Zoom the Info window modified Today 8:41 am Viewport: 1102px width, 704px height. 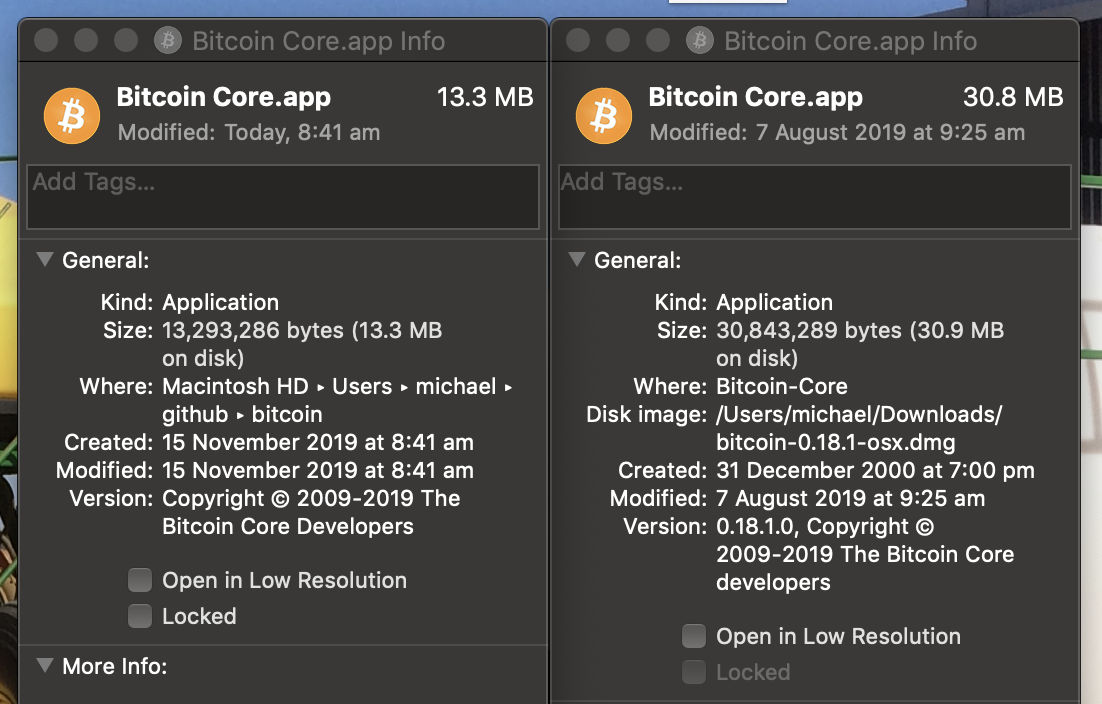tap(126, 41)
